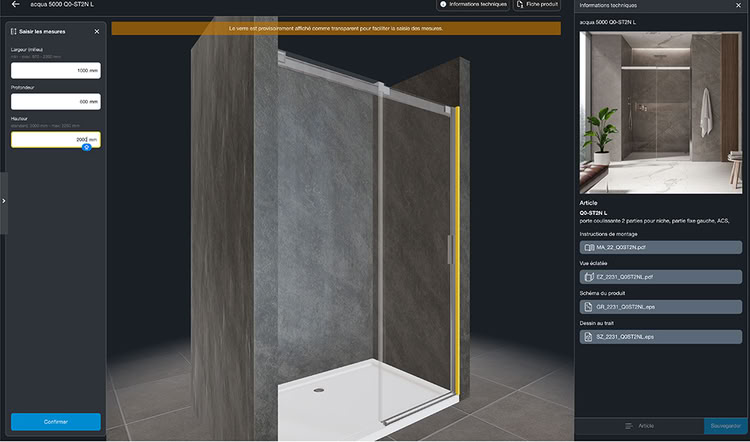Click the document icon of GR_2231_Q0ST2NL.eps
Viewport: 750px width, 442px height.
[589, 307]
